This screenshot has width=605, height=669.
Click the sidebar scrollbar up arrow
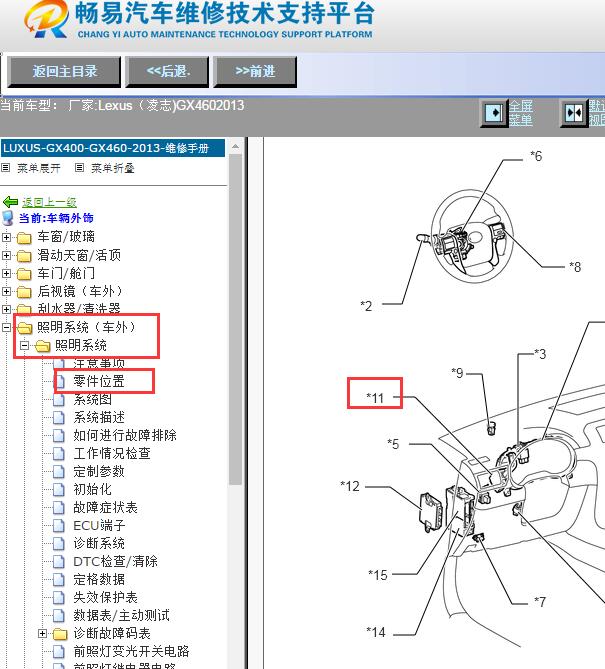pos(236,146)
